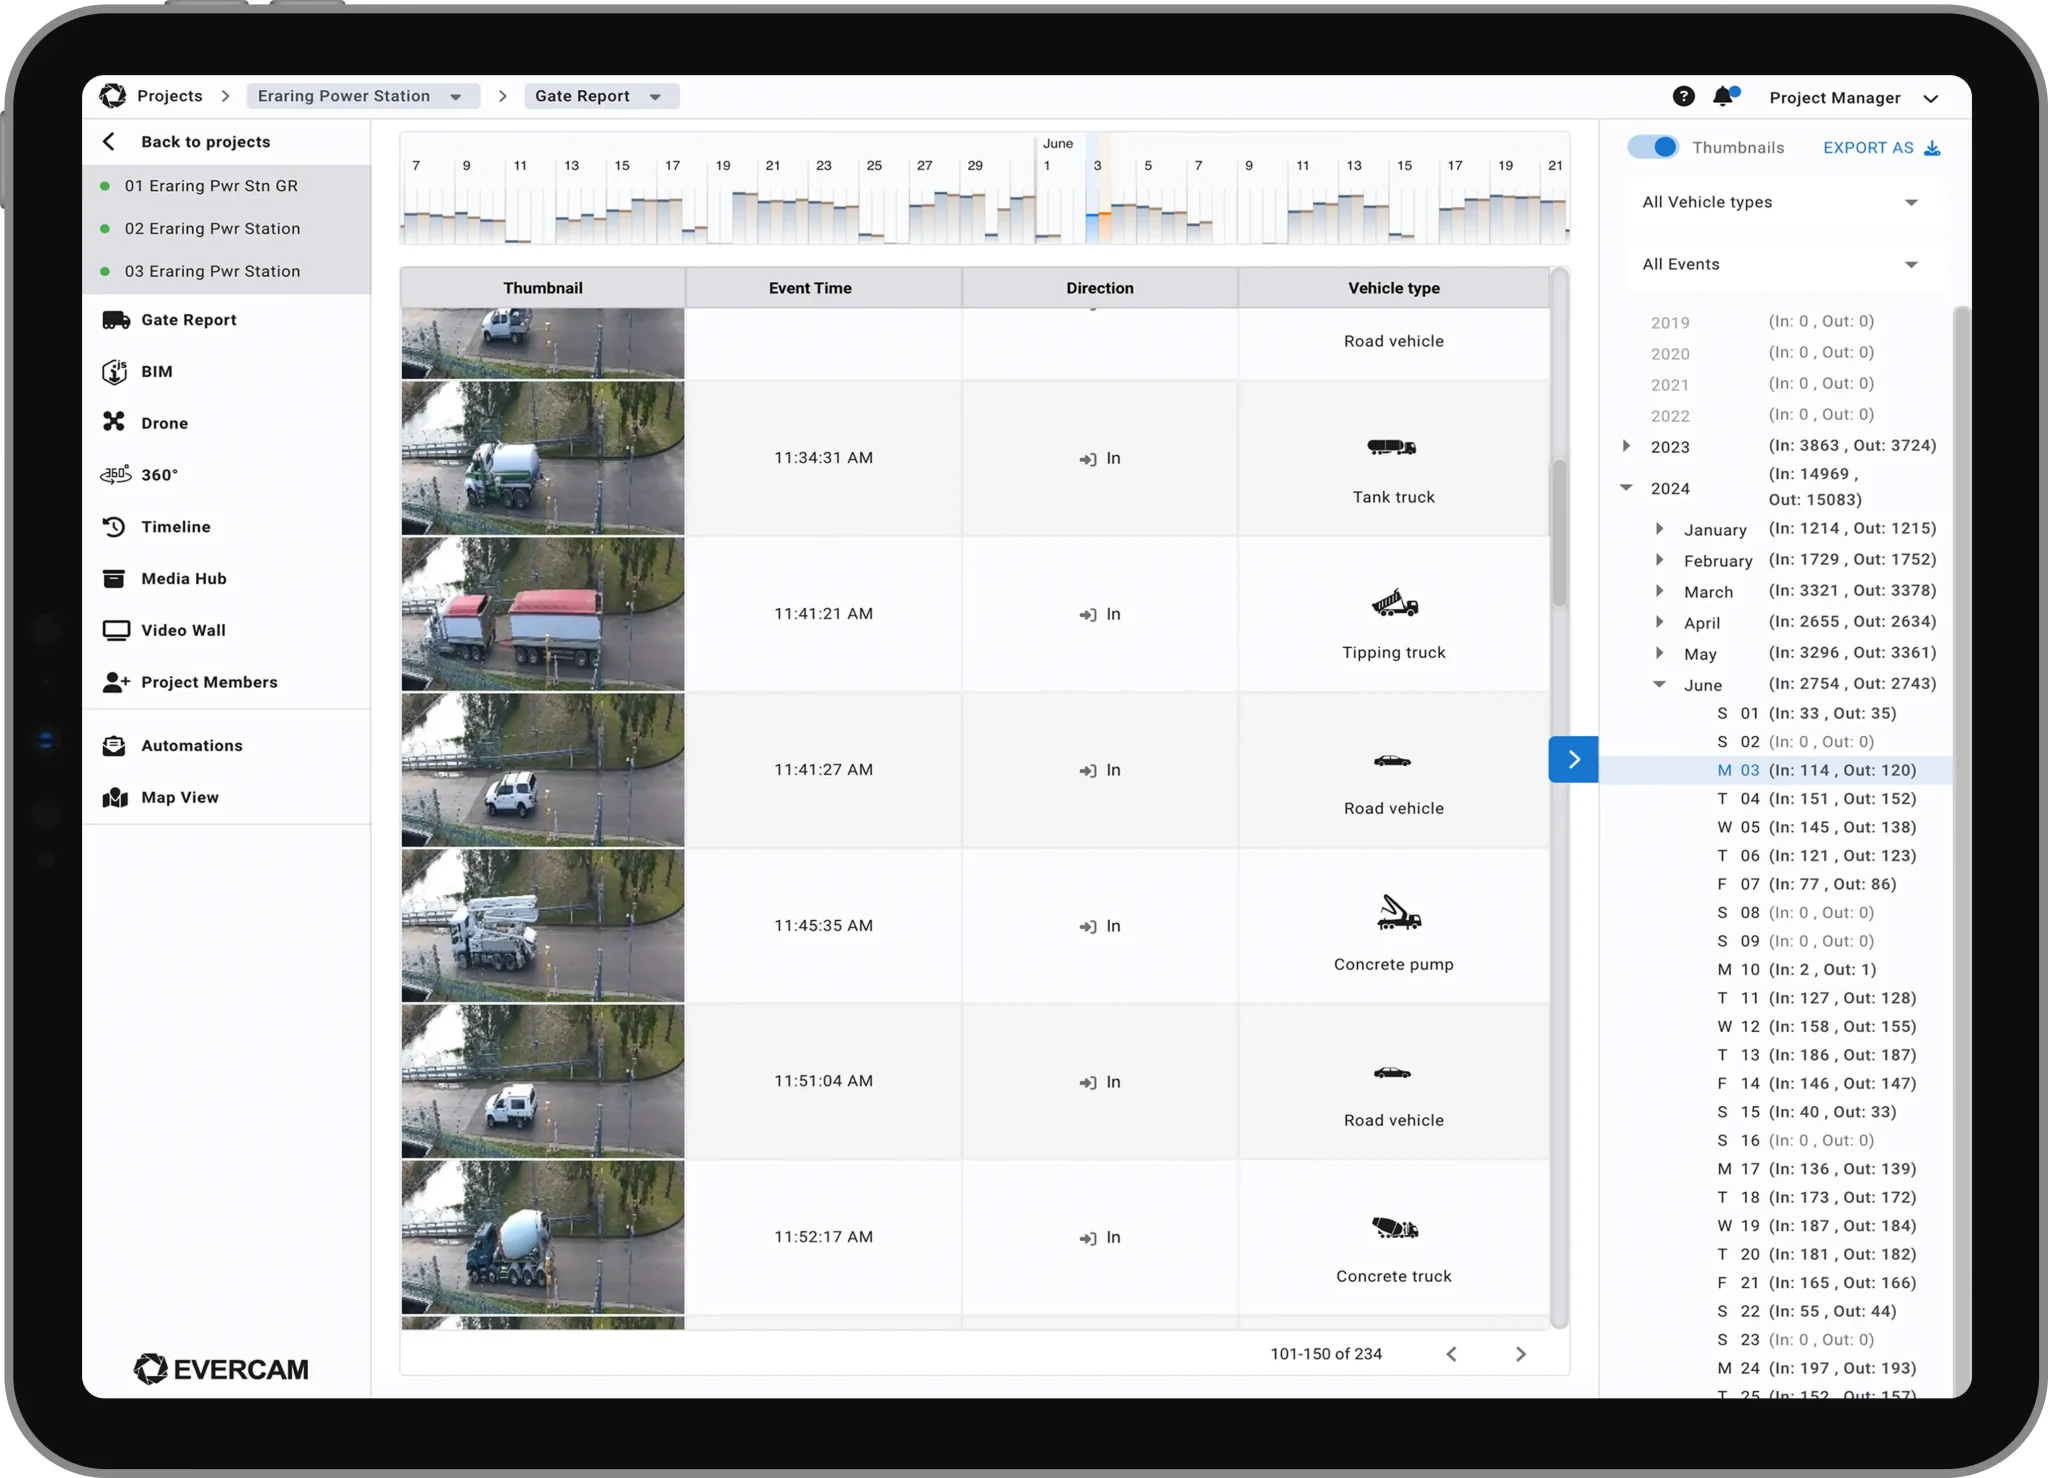Select project 02 Eraring Pwr Station
The height and width of the screenshot is (1478, 2048).
(212, 228)
